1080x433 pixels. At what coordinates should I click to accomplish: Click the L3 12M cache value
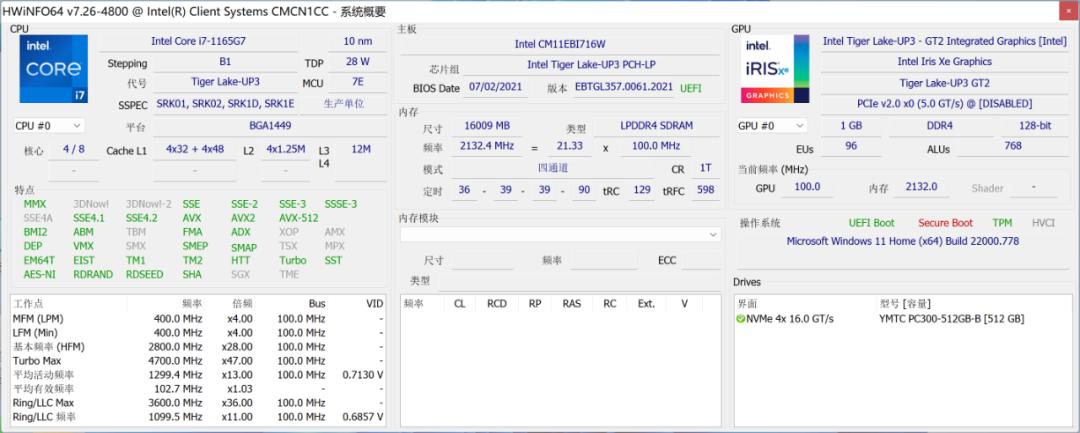coord(361,149)
